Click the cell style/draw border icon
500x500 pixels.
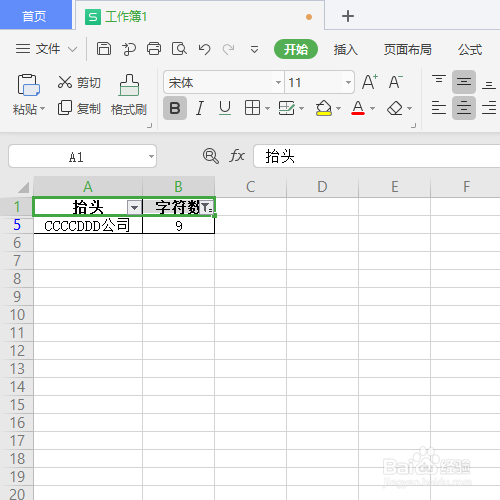pos(287,108)
